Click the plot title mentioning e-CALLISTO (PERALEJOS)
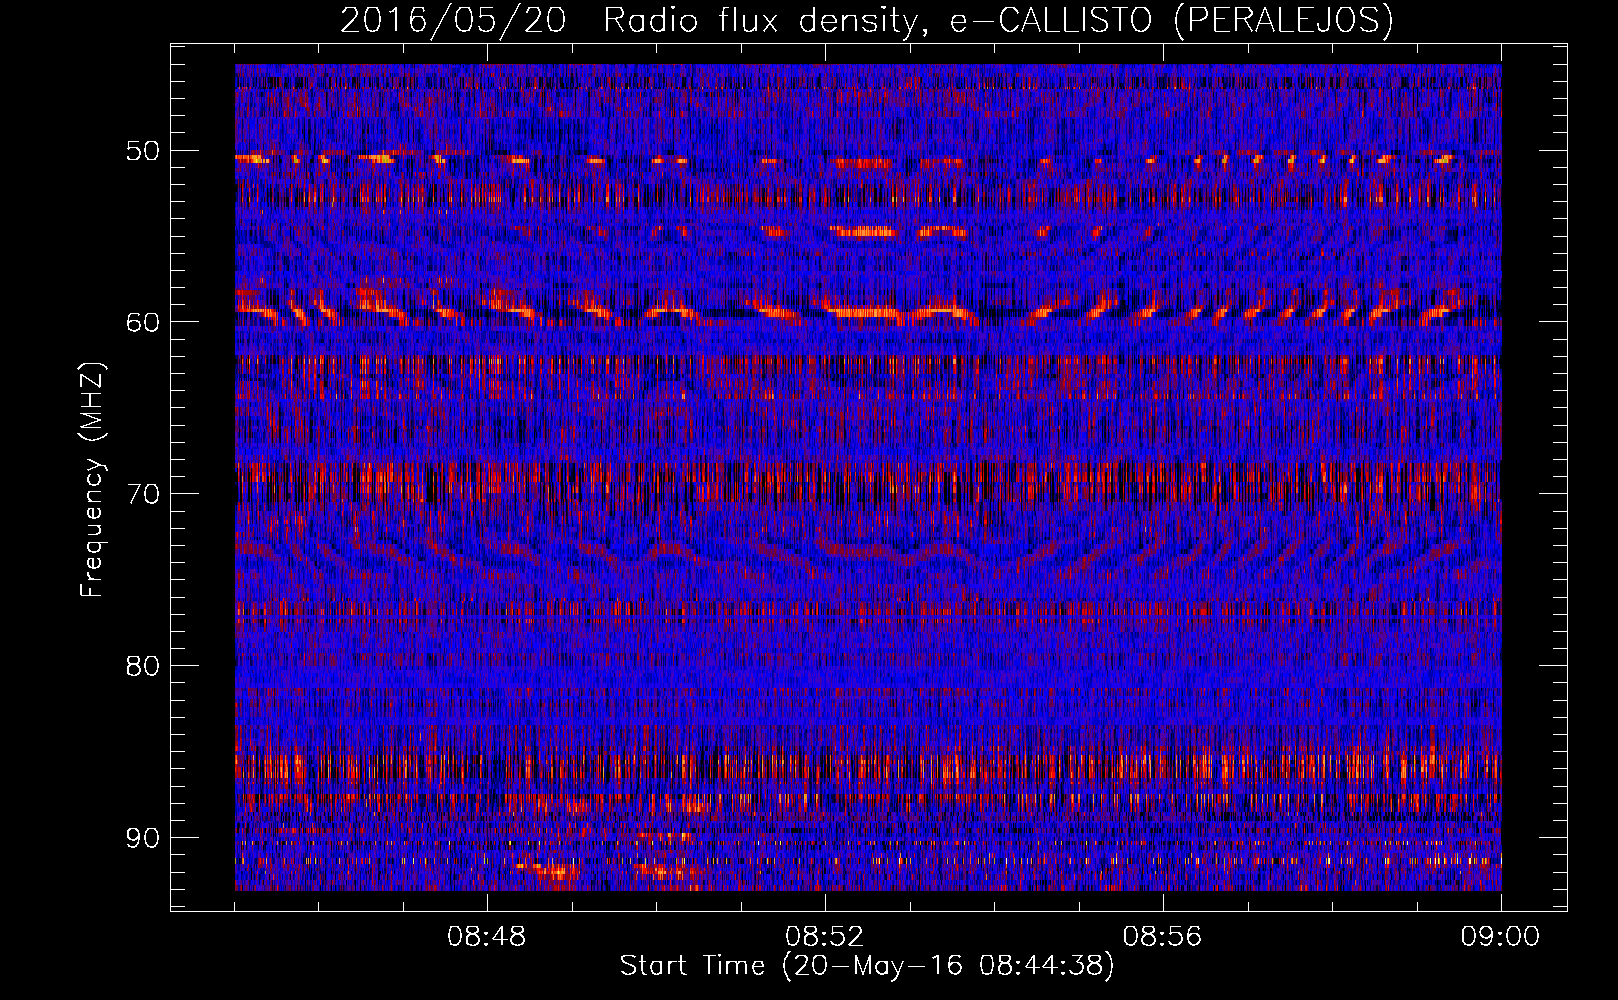The image size is (1618, 1000). (x=866, y=20)
